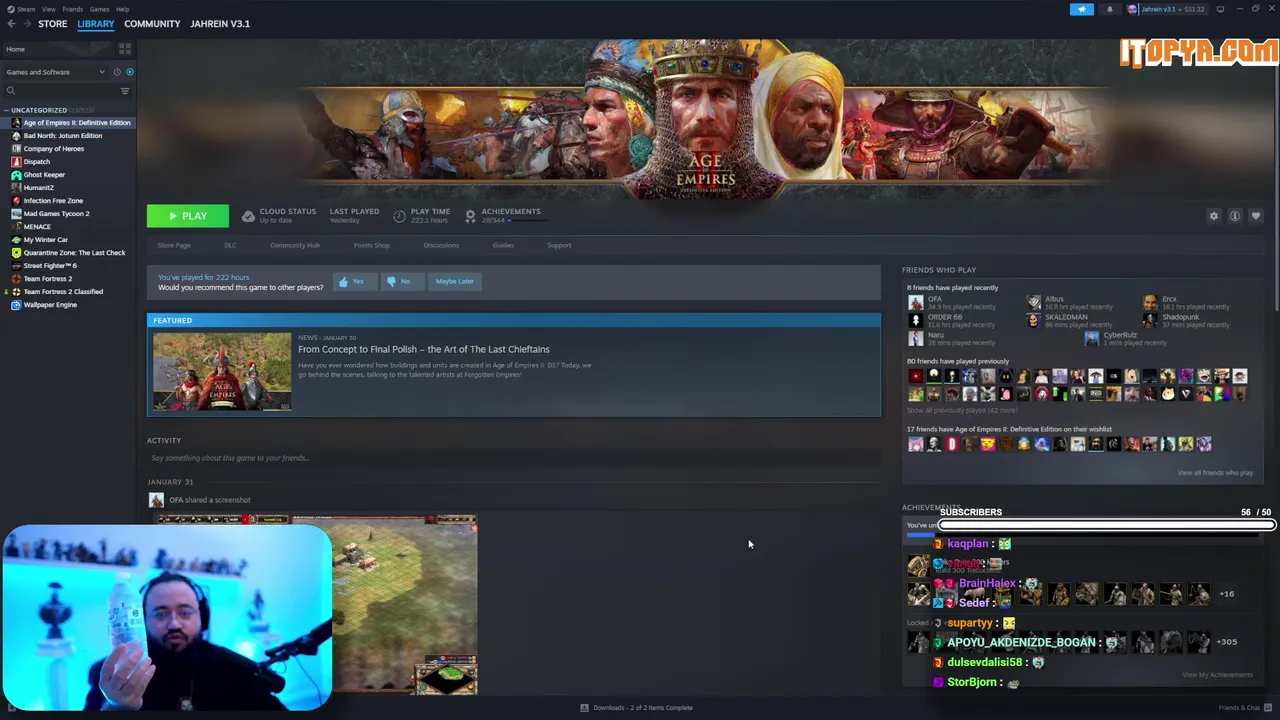Select Dispatch in the game list

(x=36, y=162)
